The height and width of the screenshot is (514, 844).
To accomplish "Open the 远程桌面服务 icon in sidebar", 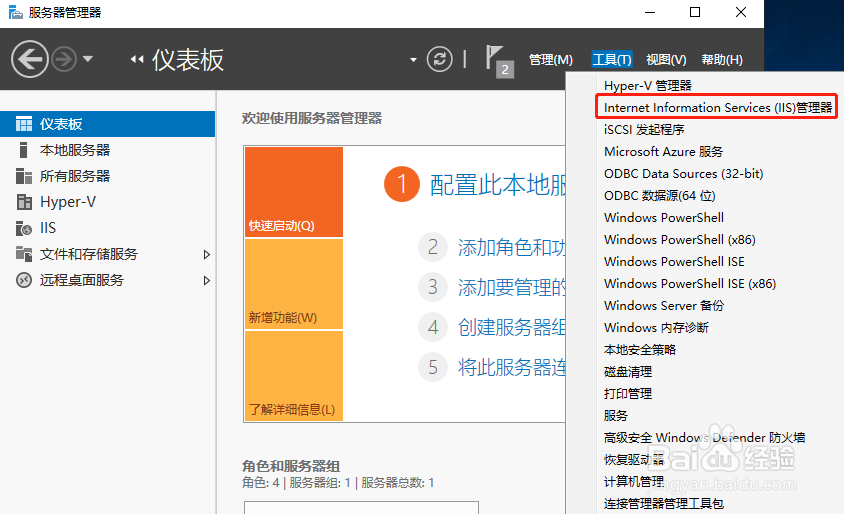I will [x=23, y=280].
